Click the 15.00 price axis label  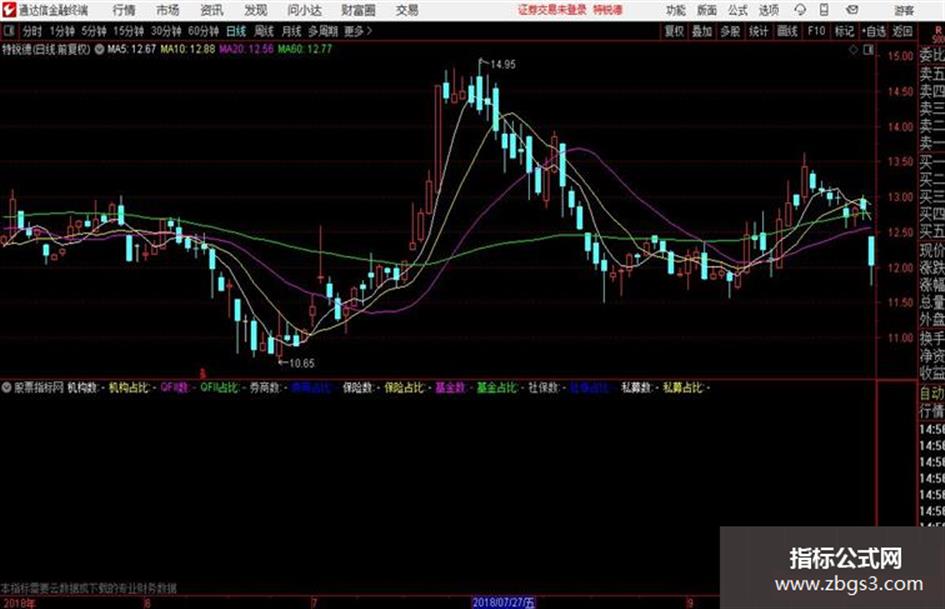click(x=900, y=56)
